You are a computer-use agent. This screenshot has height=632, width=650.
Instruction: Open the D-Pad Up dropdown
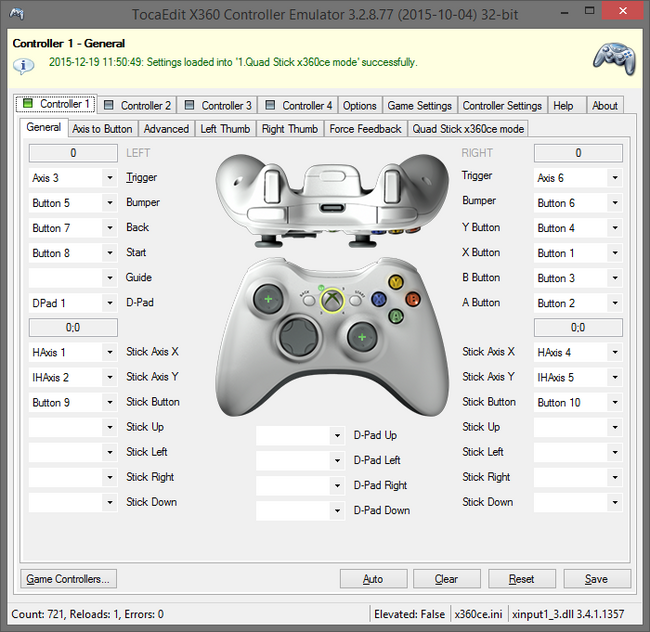(x=337, y=436)
